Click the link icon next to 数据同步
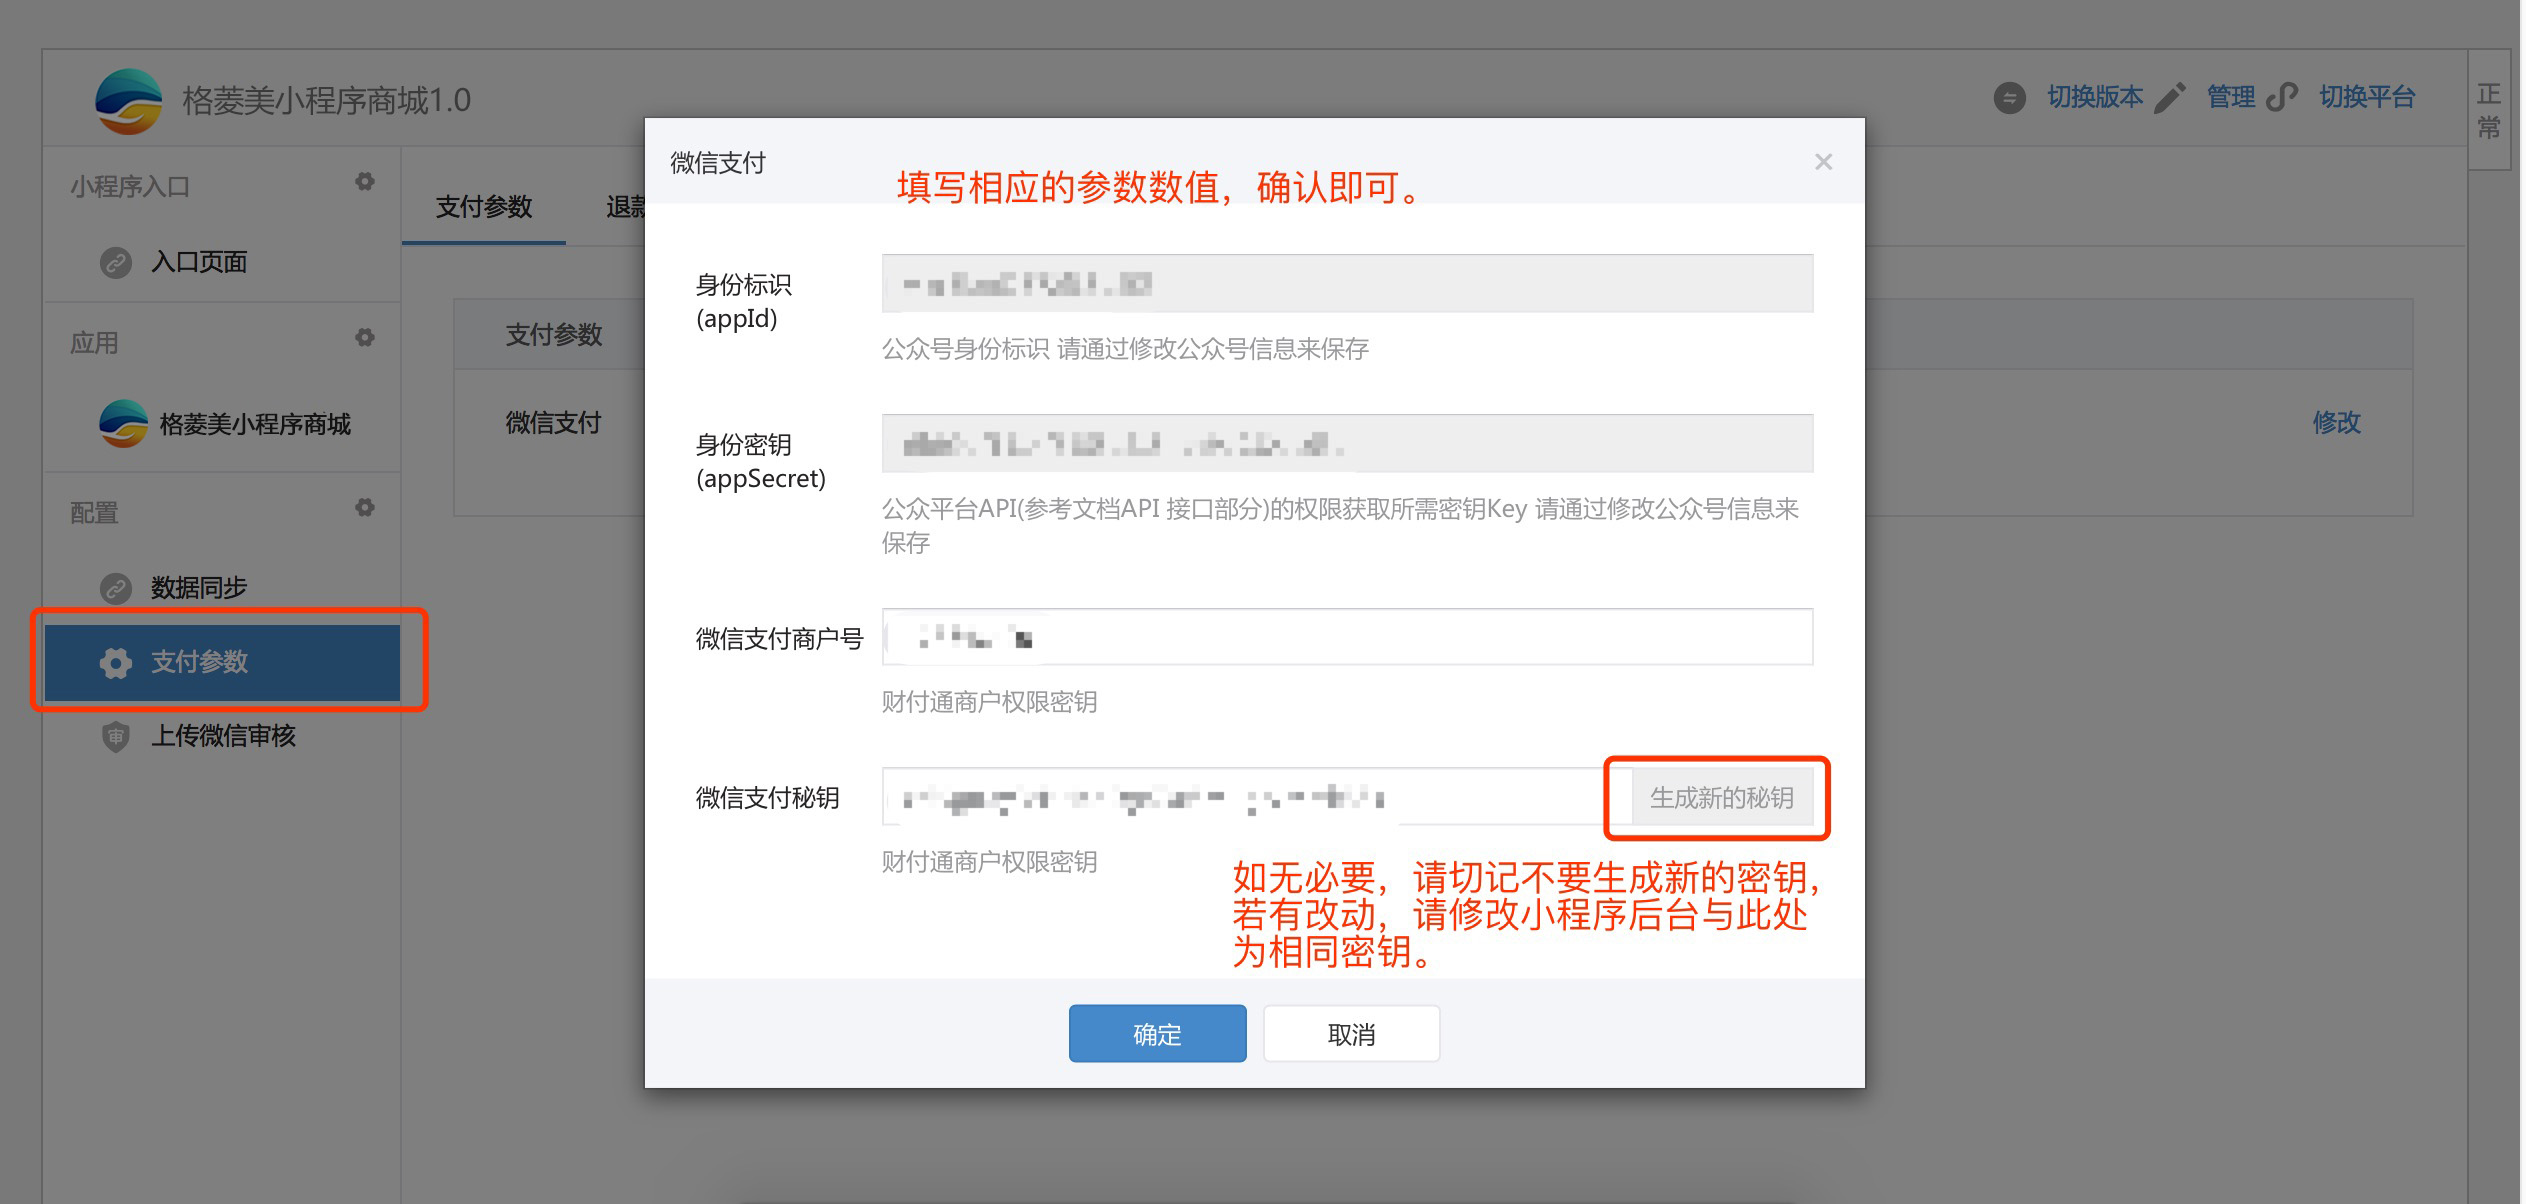Image resolution: width=2526 pixels, height=1204 pixels. tap(116, 588)
